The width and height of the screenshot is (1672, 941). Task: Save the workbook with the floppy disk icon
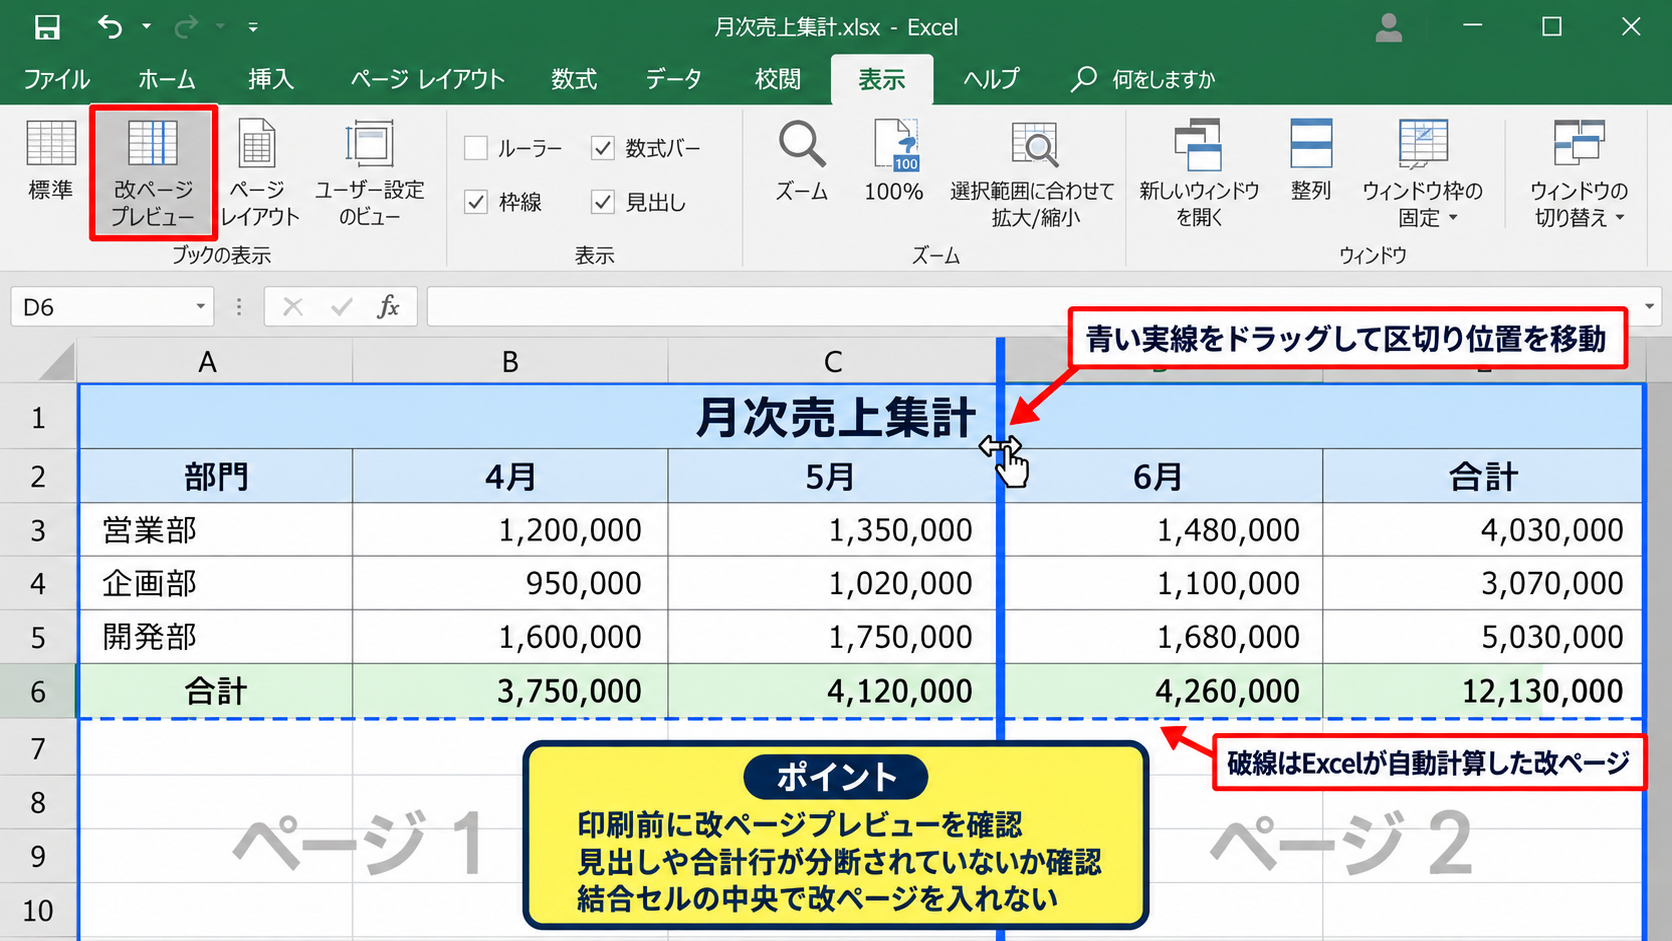pyautogui.click(x=47, y=27)
